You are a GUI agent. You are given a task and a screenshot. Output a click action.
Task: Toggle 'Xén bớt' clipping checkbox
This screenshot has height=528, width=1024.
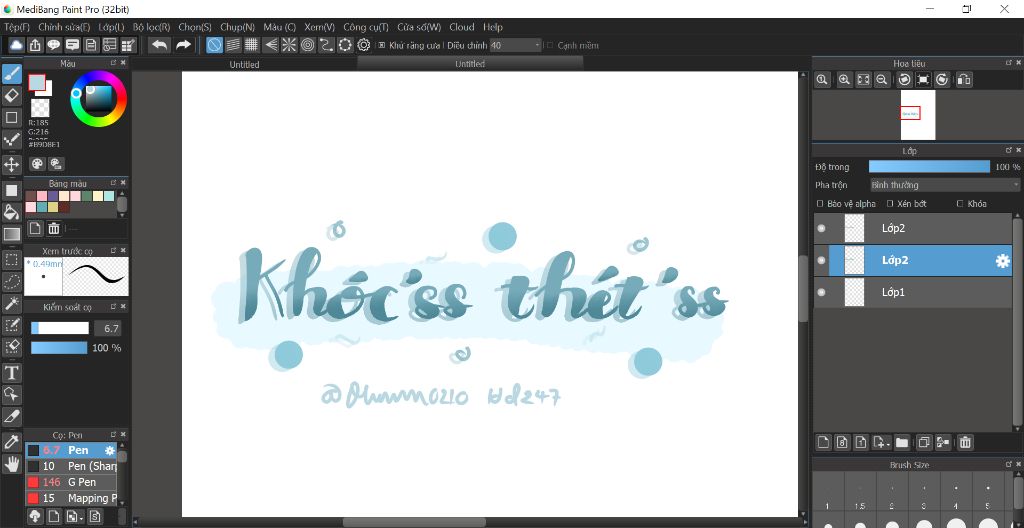pyautogui.click(x=890, y=204)
